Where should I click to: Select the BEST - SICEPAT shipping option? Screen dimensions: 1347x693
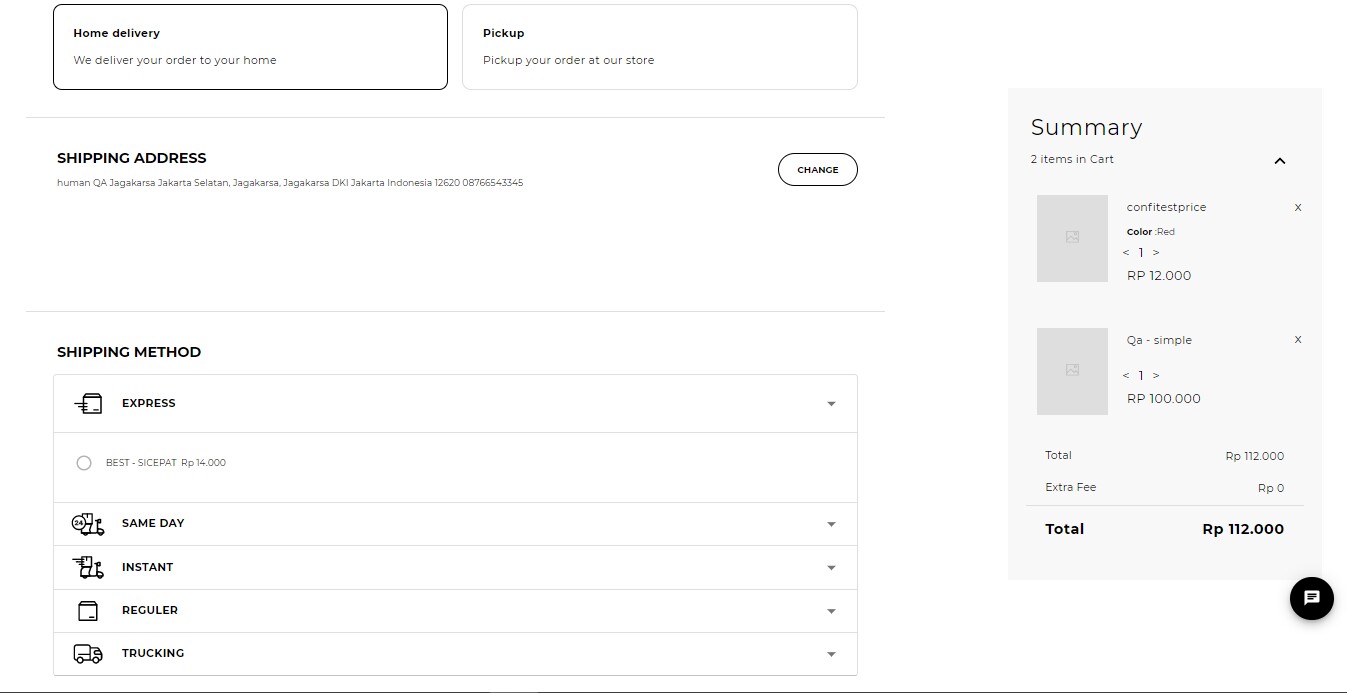(x=84, y=462)
